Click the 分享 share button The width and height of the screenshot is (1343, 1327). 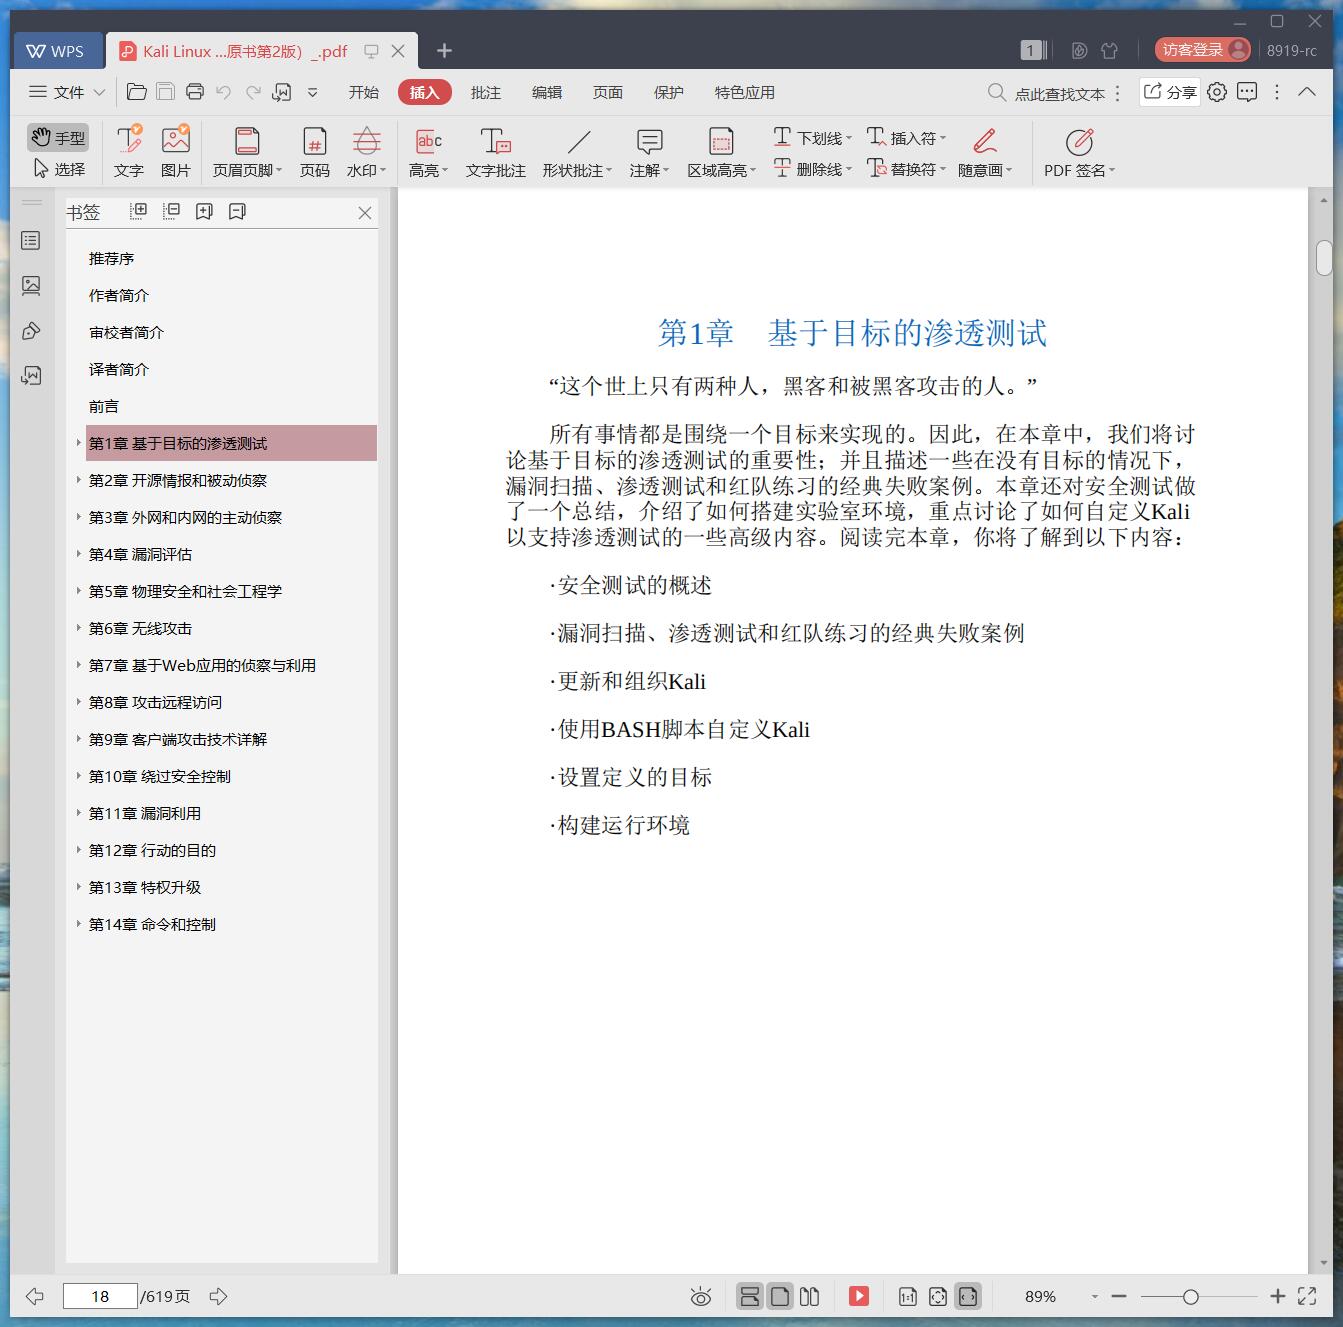pos(1170,92)
